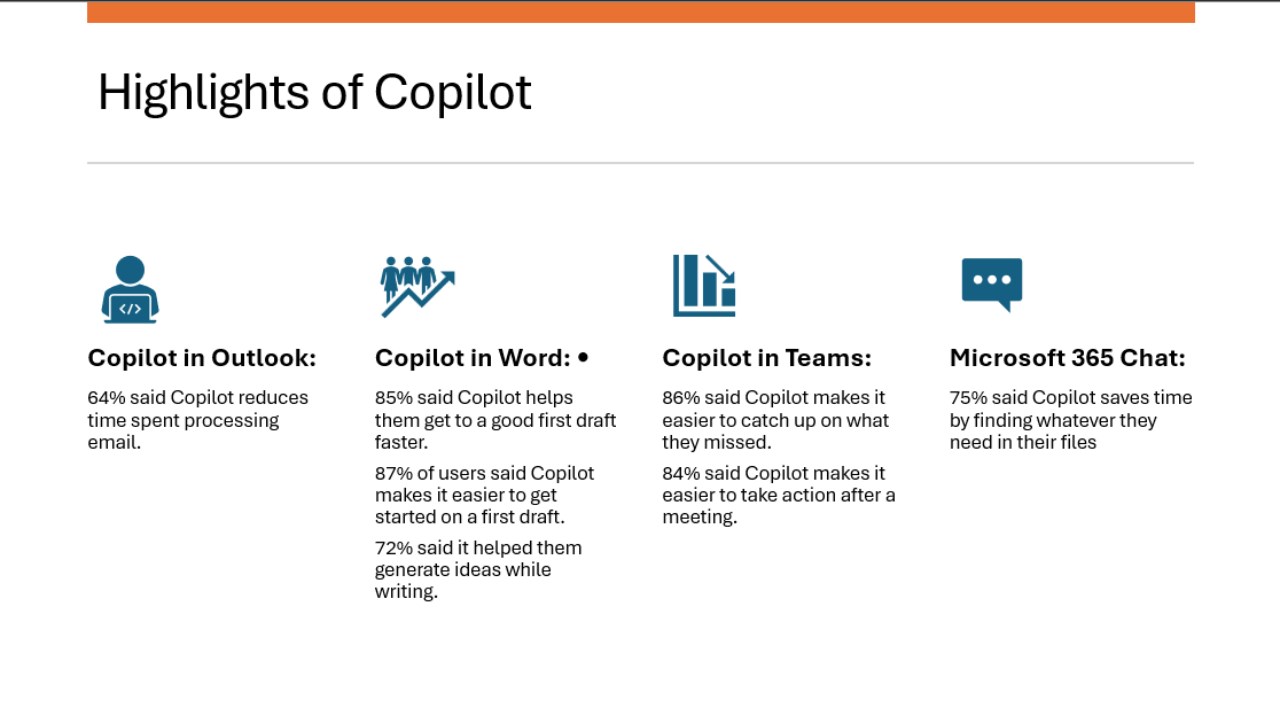Click the Highlights of Copilot title

point(314,92)
